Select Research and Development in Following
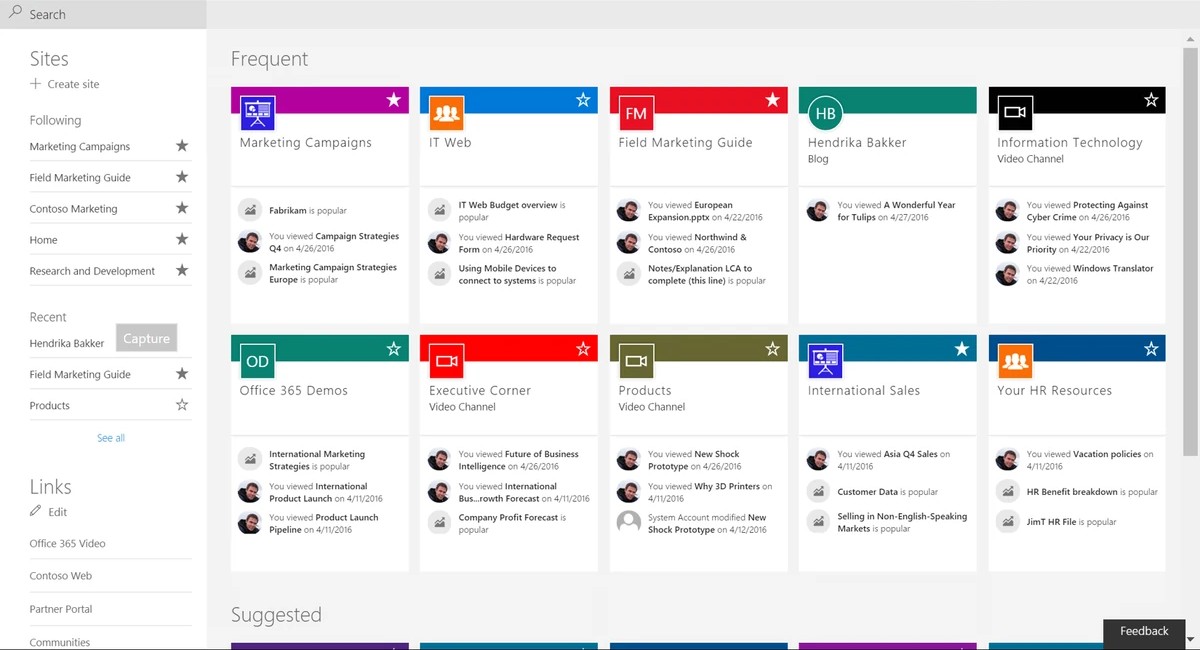The width and height of the screenshot is (1200, 650). point(92,271)
